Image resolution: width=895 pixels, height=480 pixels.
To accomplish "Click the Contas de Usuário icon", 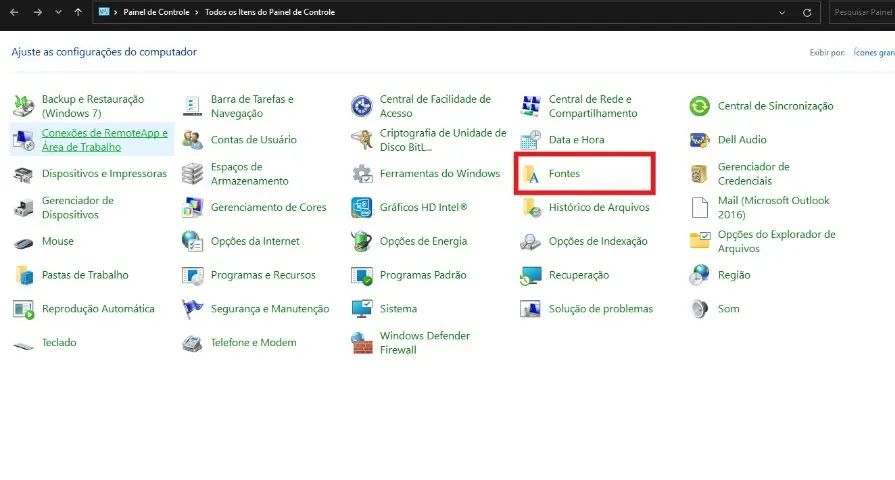I will (x=192, y=140).
